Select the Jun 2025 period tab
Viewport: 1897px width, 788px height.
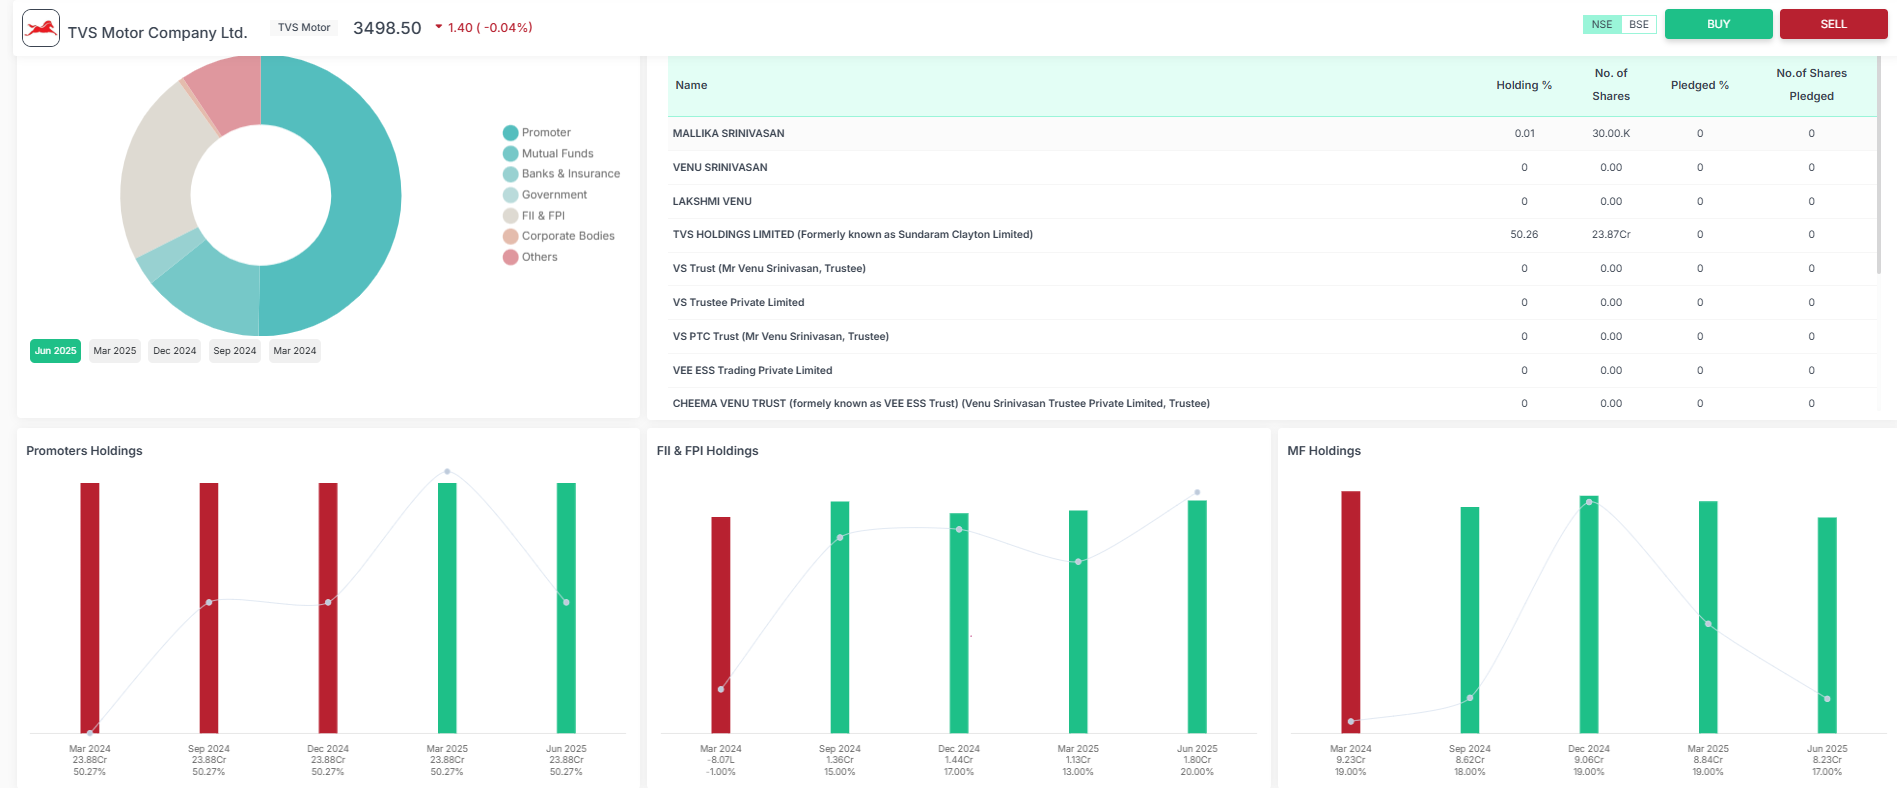pyautogui.click(x=55, y=351)
